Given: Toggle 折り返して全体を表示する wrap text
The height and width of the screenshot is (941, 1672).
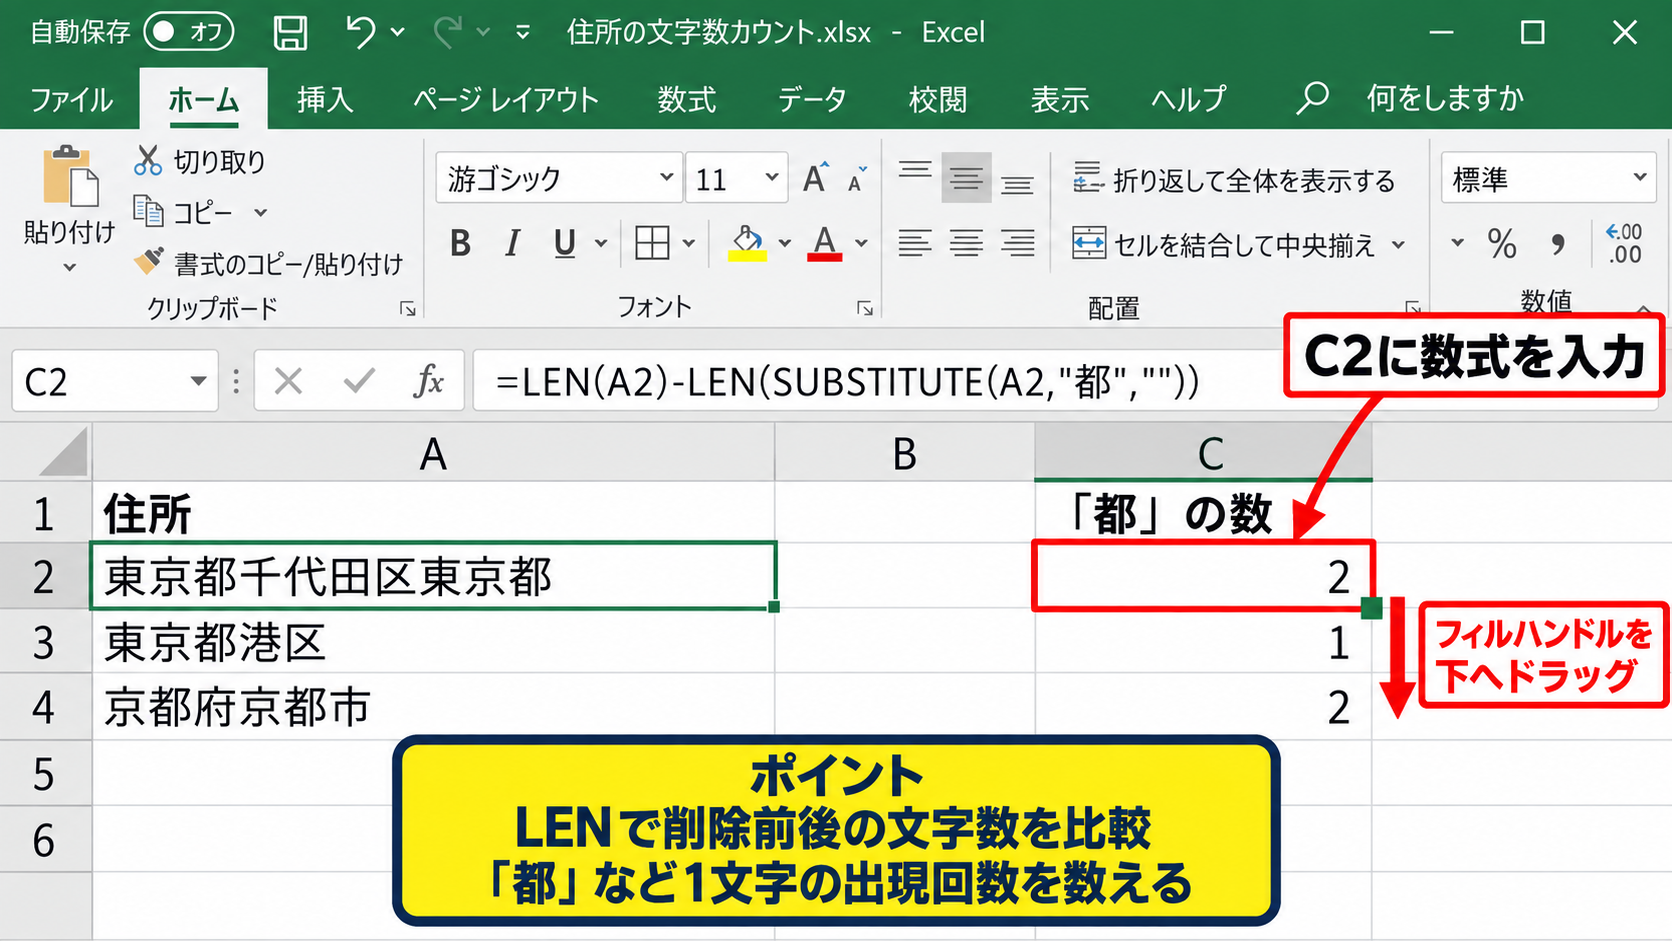Looking at the screenshot, I should coord(1233,180).
